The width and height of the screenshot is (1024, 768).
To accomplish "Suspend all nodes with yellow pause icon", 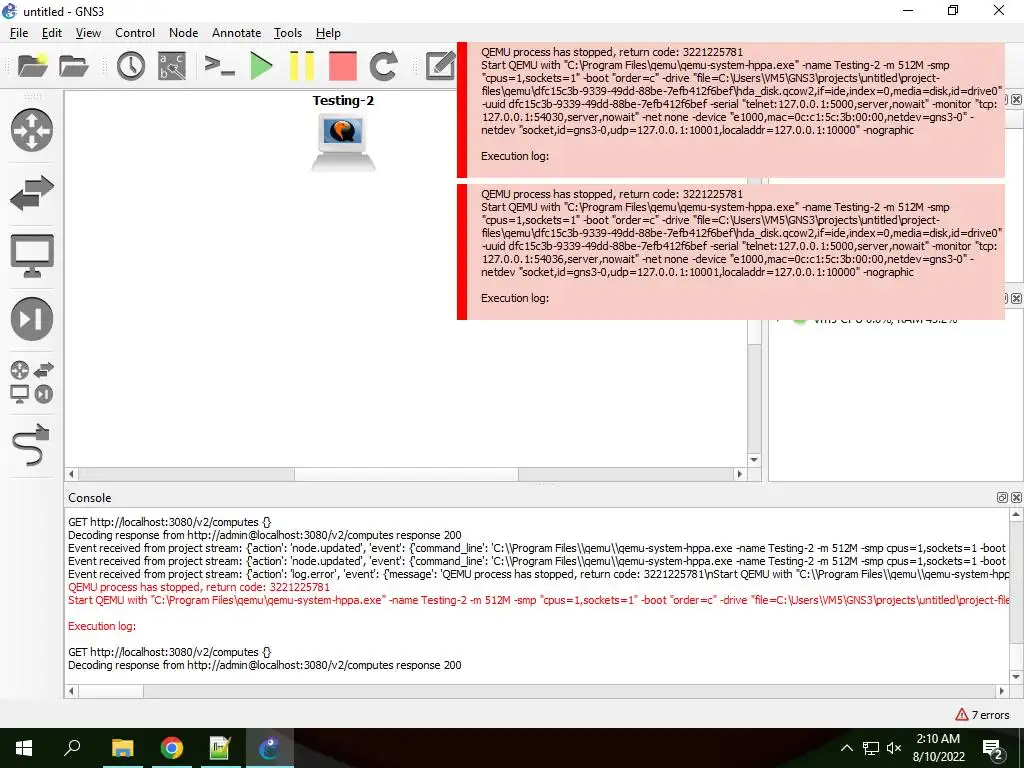I will tap(302, 66).
